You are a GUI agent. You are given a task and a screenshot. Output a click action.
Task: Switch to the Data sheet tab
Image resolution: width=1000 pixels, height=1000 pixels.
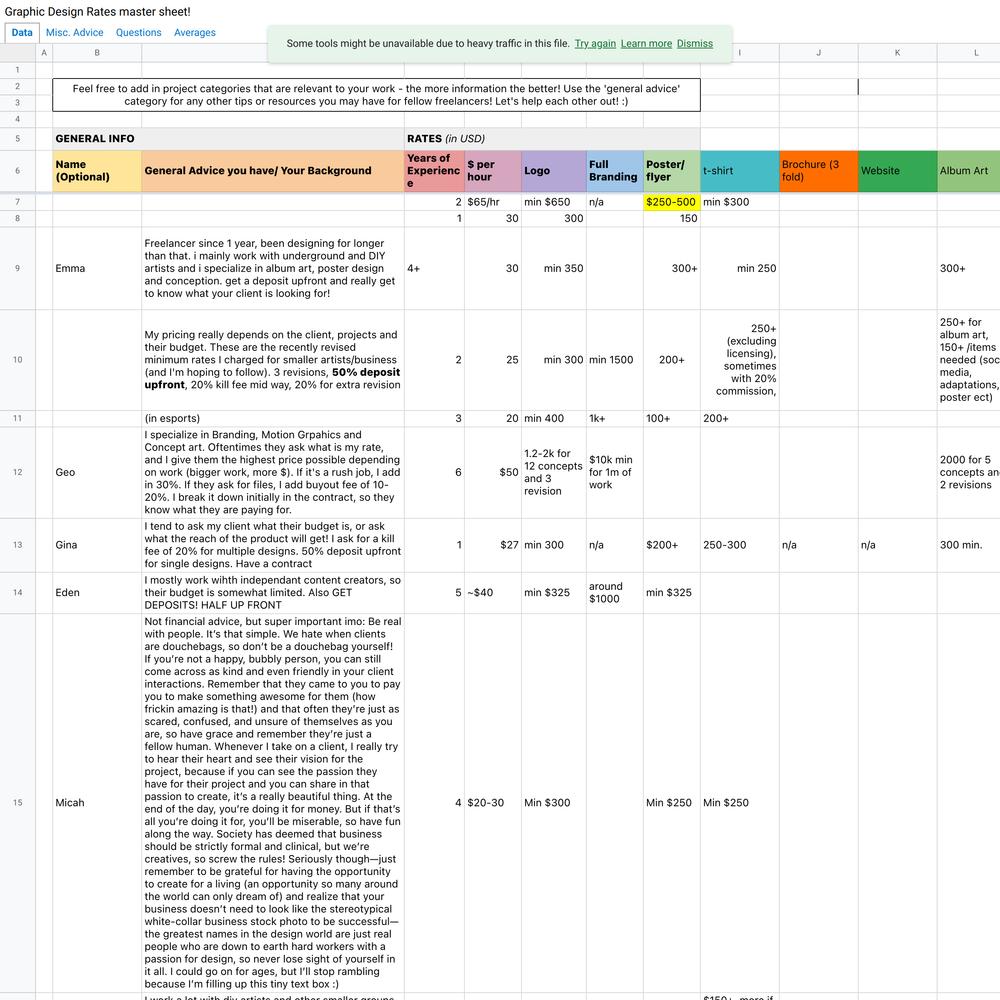22,33
